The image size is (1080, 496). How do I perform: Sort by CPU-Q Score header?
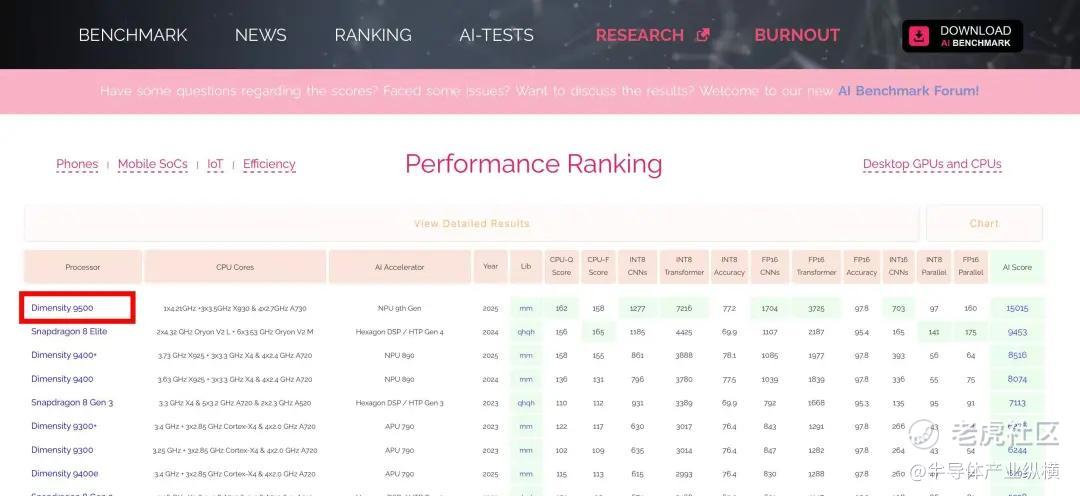tap(561, 267)
